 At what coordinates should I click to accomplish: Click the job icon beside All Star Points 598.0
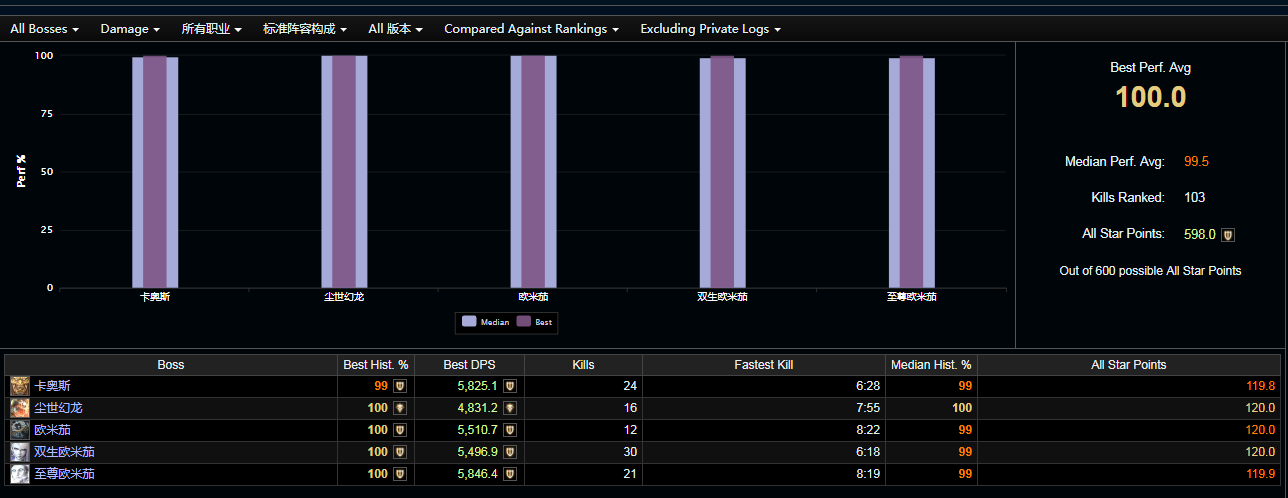click(1229, 235)
